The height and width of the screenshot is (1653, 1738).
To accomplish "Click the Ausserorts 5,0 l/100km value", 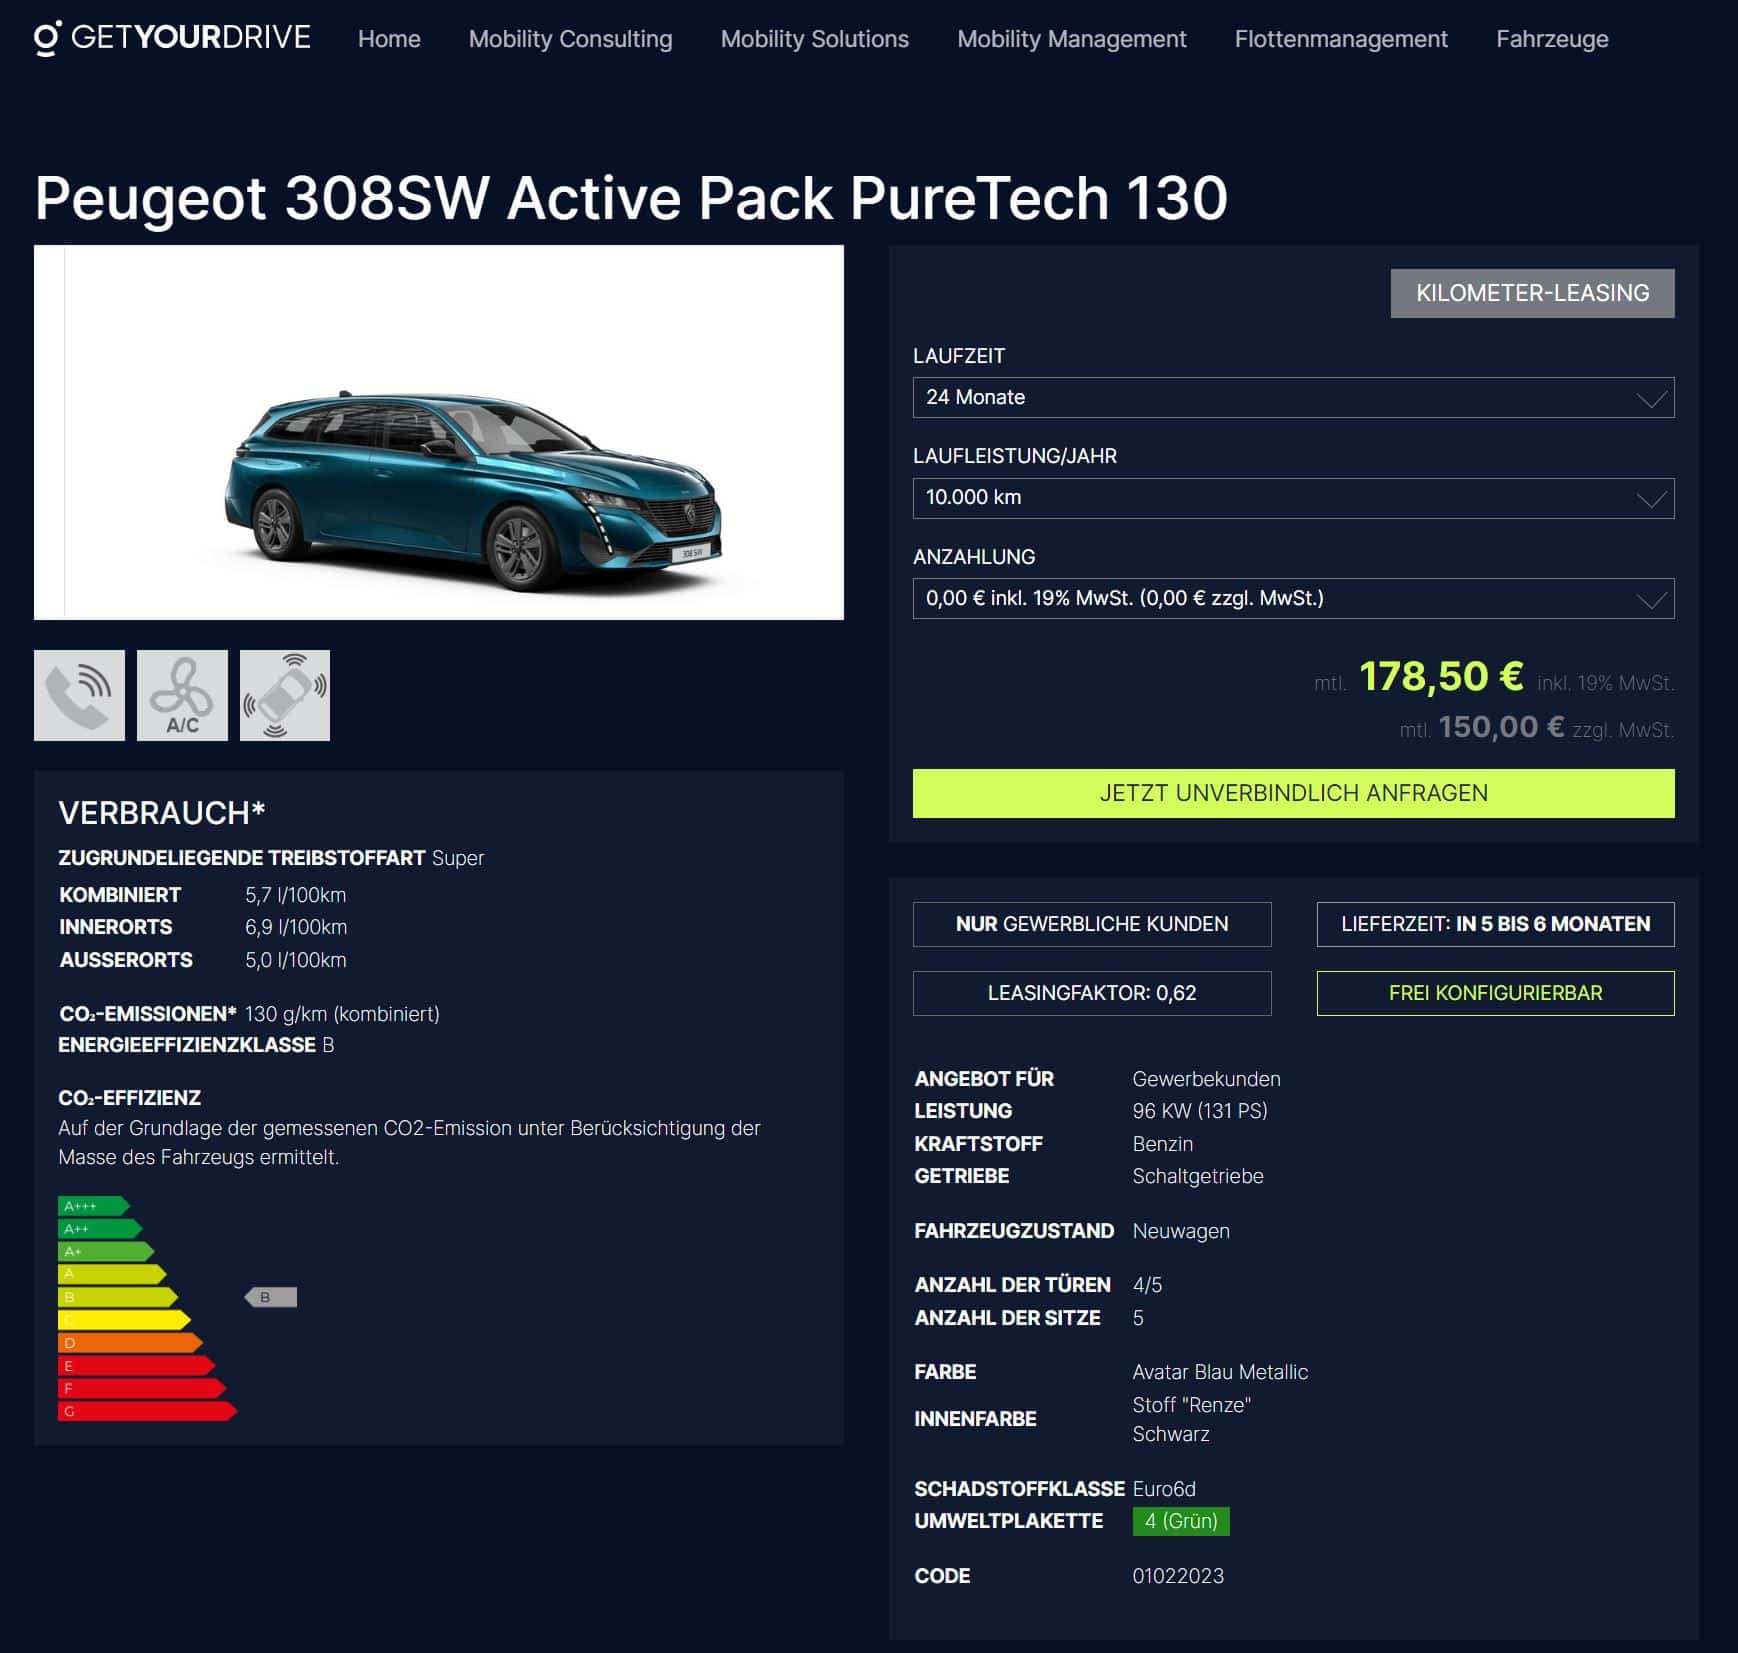I will point(296,960).
